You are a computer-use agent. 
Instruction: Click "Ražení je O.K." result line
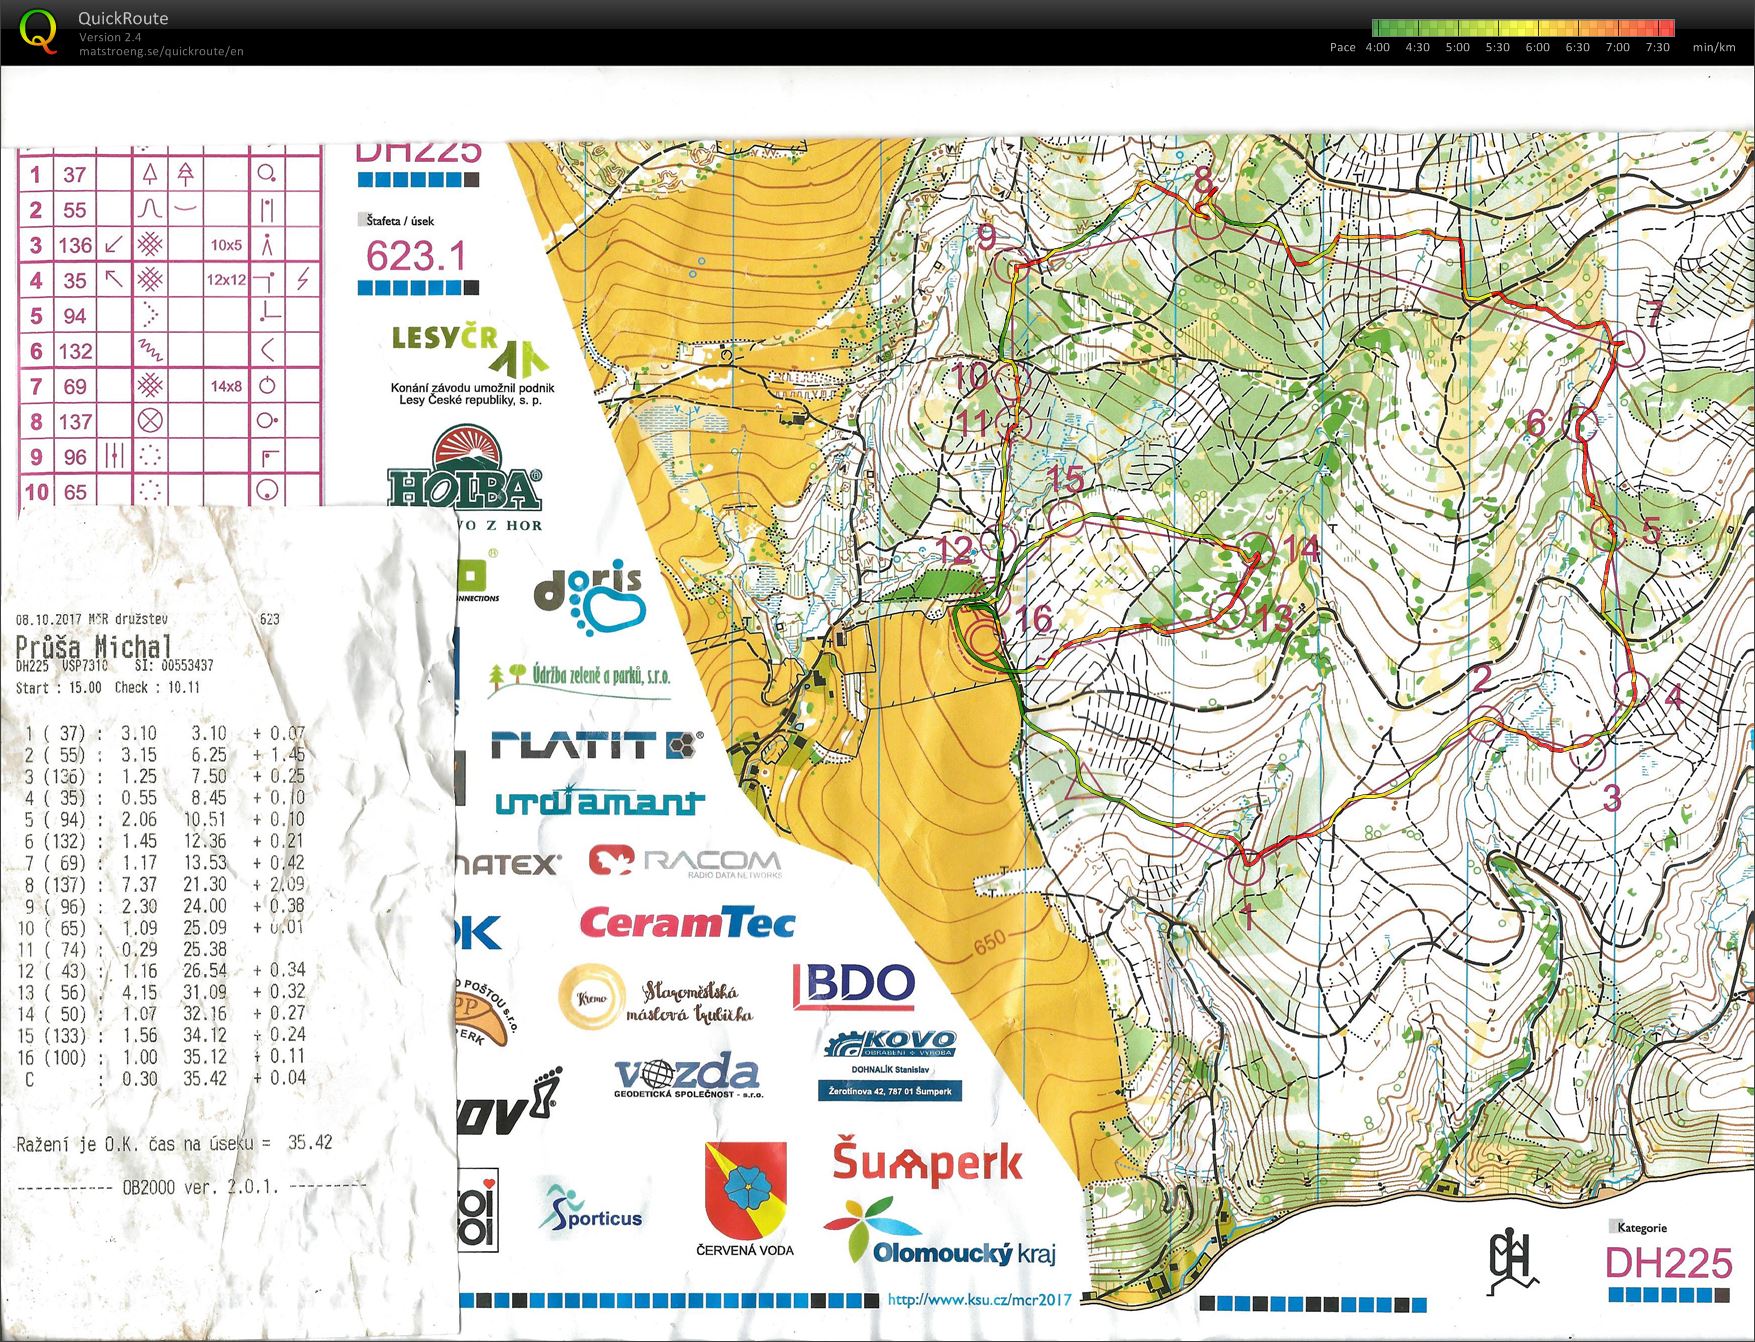pyautogui.click(x=173, y=1143)
